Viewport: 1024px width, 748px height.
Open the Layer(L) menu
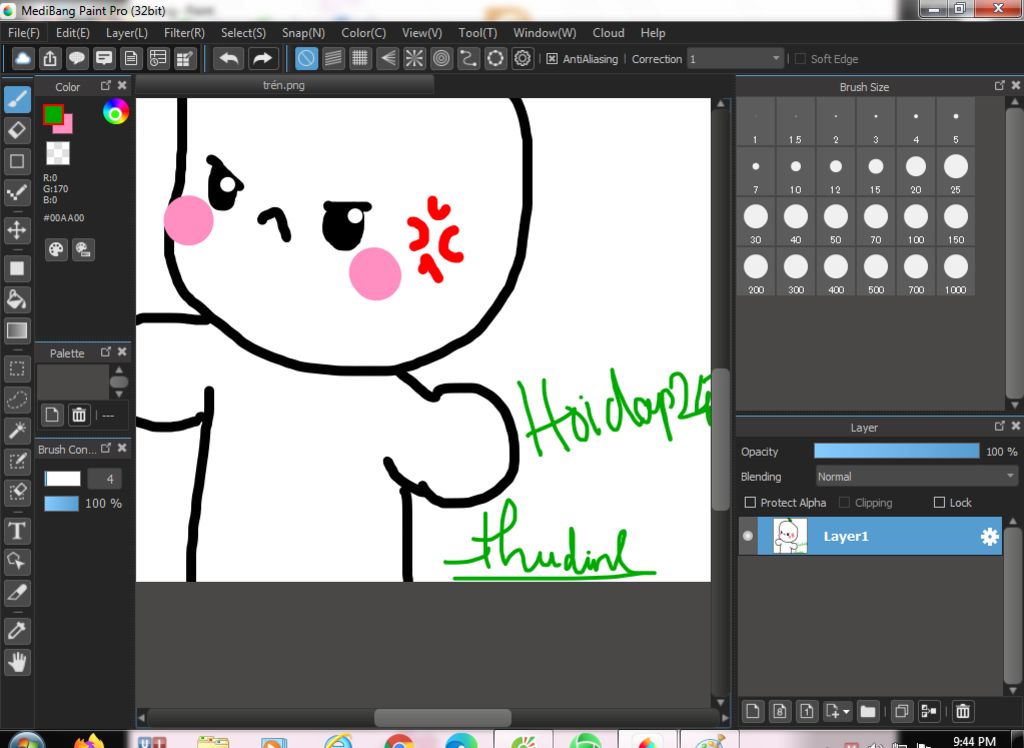[127, 33]
